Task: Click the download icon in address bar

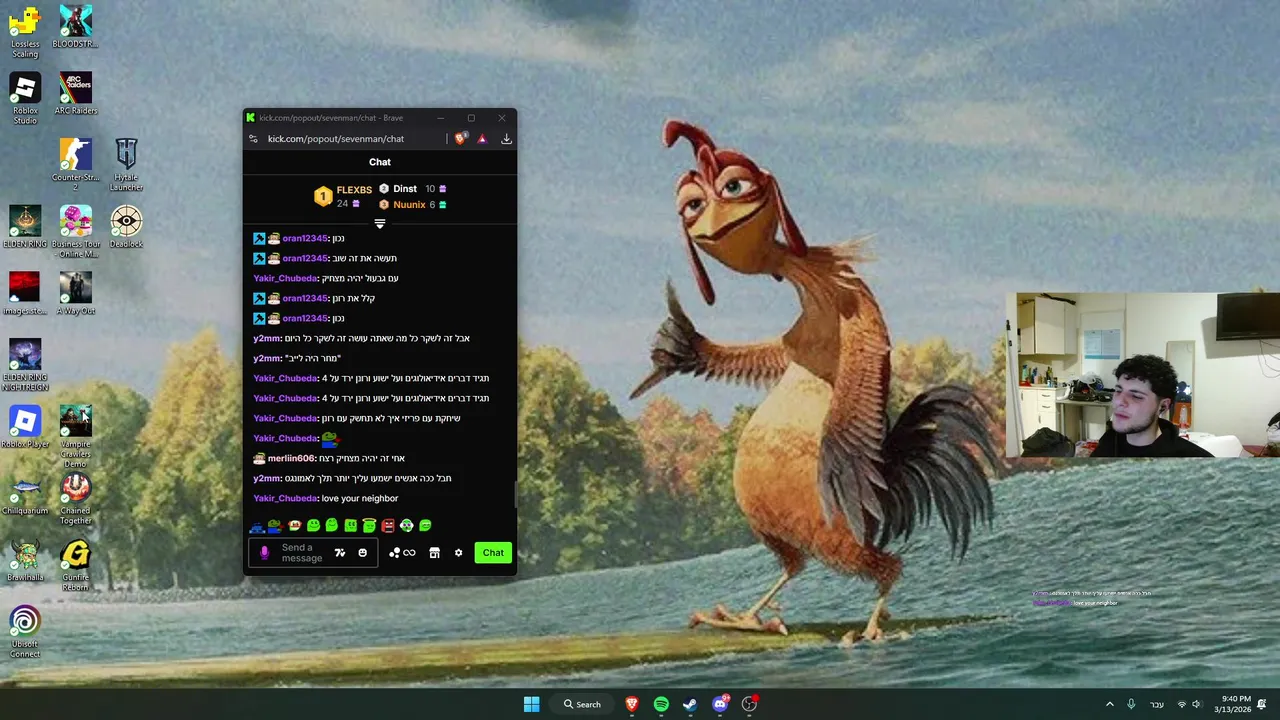Action: coord(506,139)
